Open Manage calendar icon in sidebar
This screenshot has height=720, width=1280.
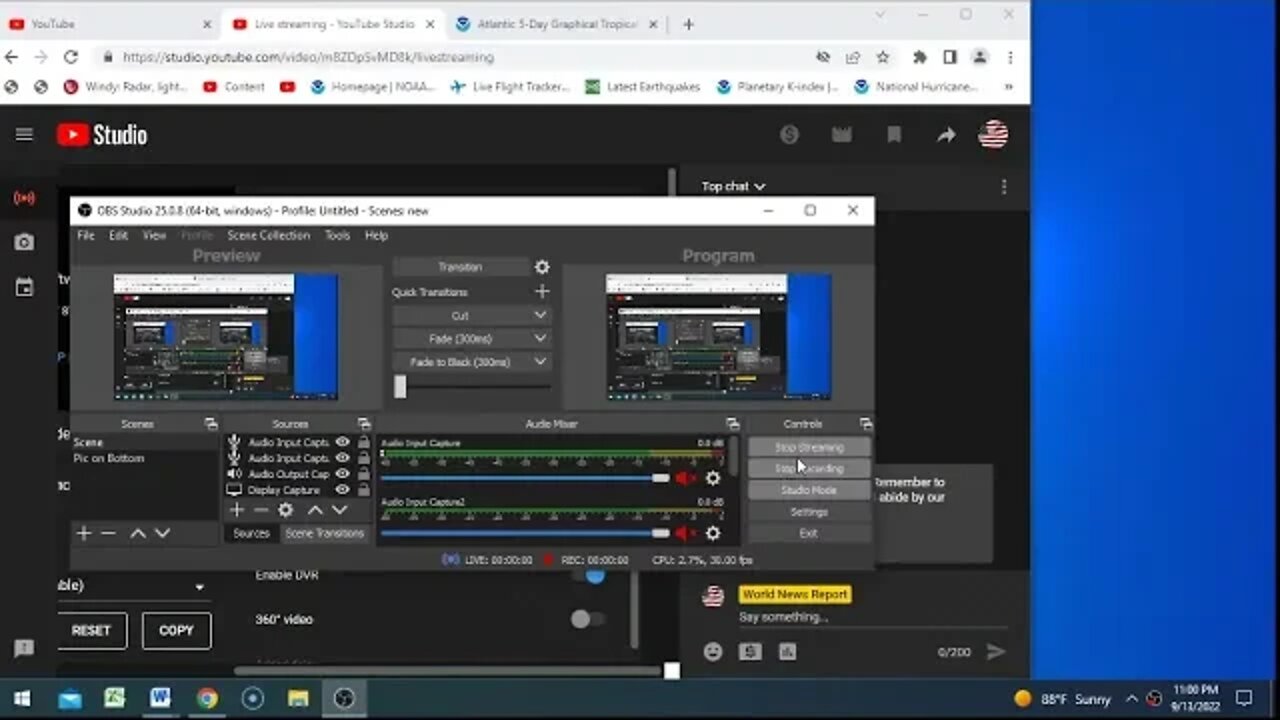[24, 288]
